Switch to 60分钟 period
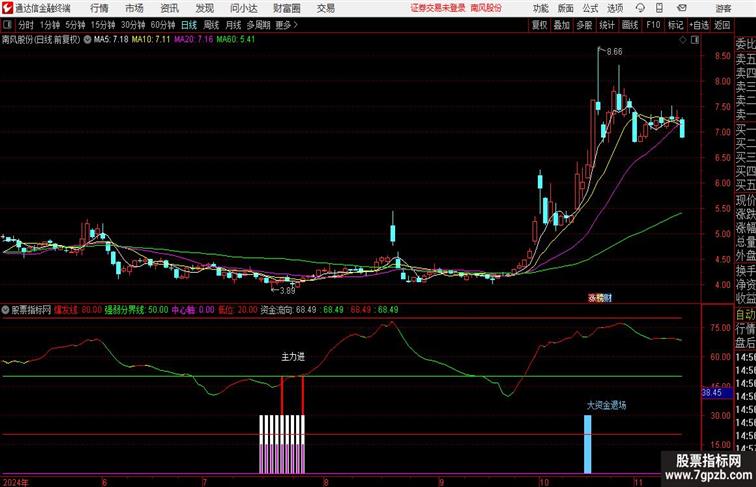The width and height of the screenshot is (756, 487). pos(163,25)
